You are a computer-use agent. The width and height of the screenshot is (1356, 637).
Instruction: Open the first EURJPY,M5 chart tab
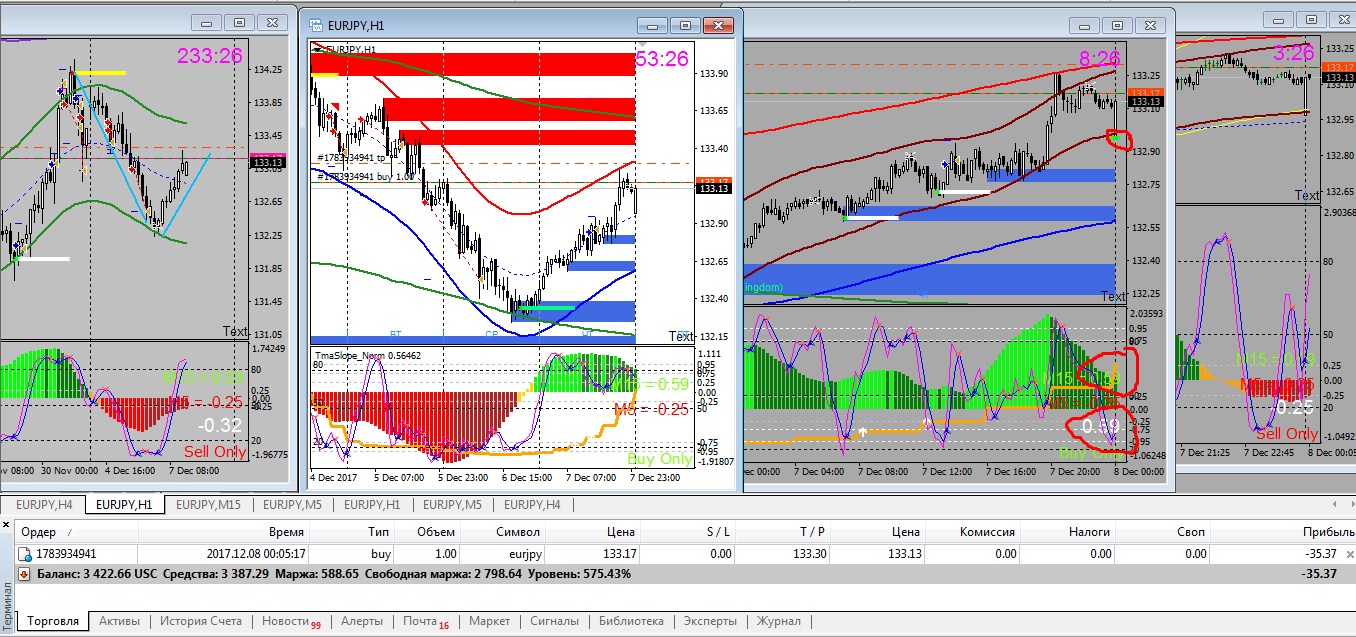pyautogui.click(x=294, y=505)
